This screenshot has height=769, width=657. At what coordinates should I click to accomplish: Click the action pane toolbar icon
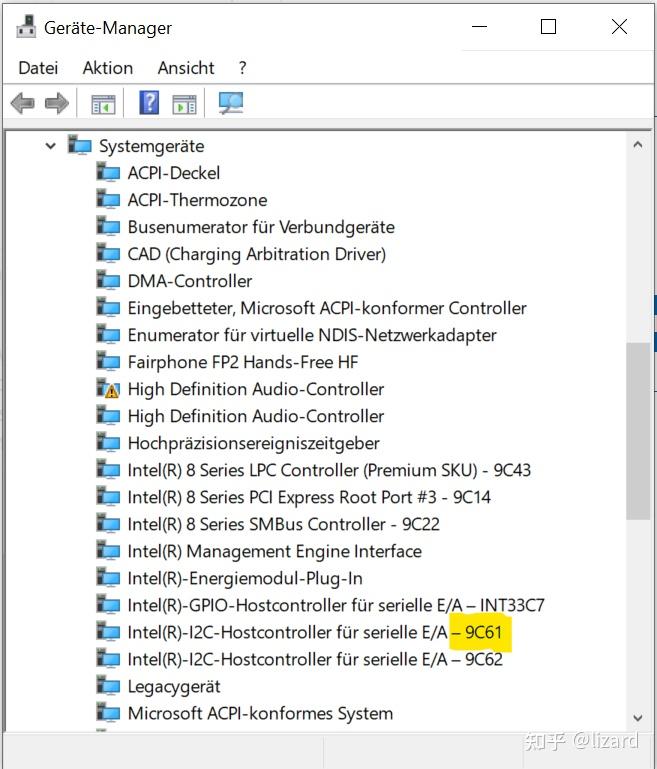coord(184,104)
